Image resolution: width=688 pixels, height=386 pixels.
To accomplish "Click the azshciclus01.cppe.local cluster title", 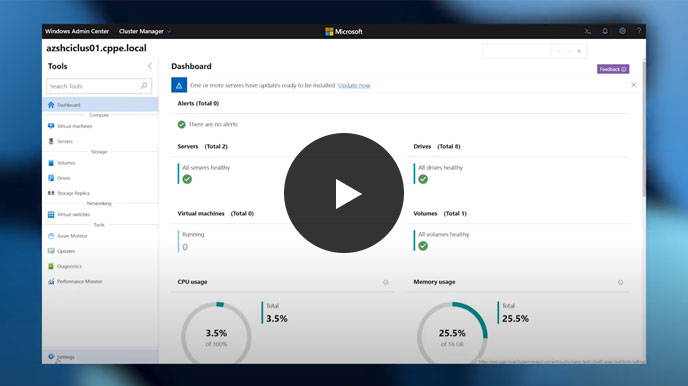I will [x=97, y=48].
